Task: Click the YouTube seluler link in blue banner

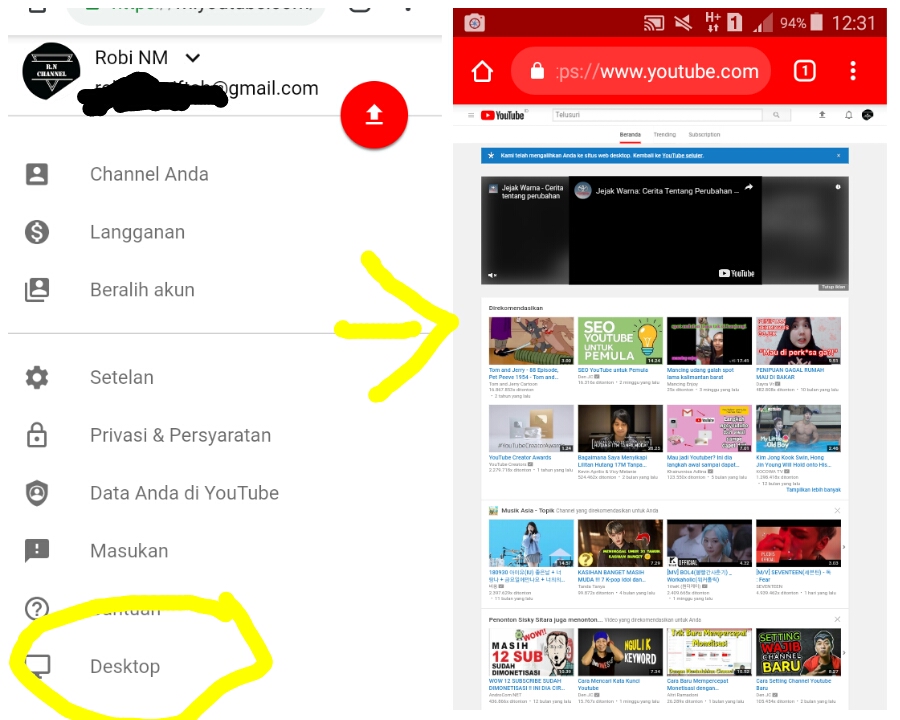Action: click(682, 157)
